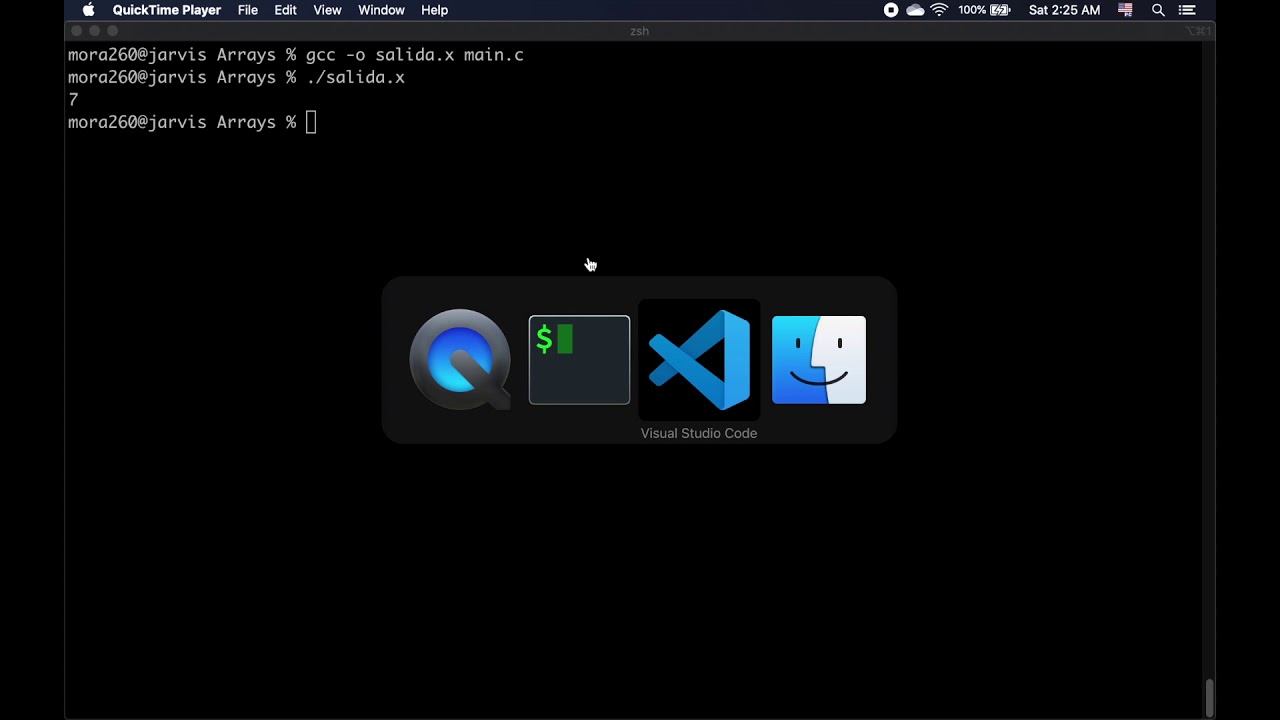Open the Help menu
The width and height of the screenshot is (1280, 720).
pyautogui.click(x=434, y=10)
